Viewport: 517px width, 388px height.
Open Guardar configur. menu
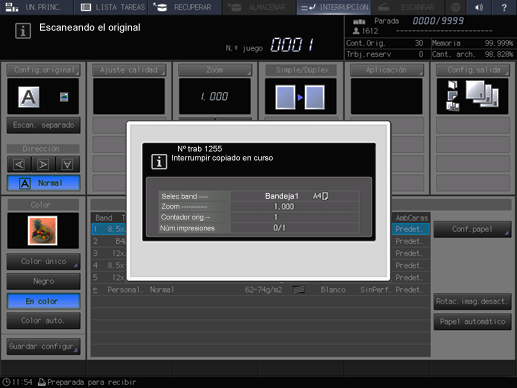(x=43, y=347)
